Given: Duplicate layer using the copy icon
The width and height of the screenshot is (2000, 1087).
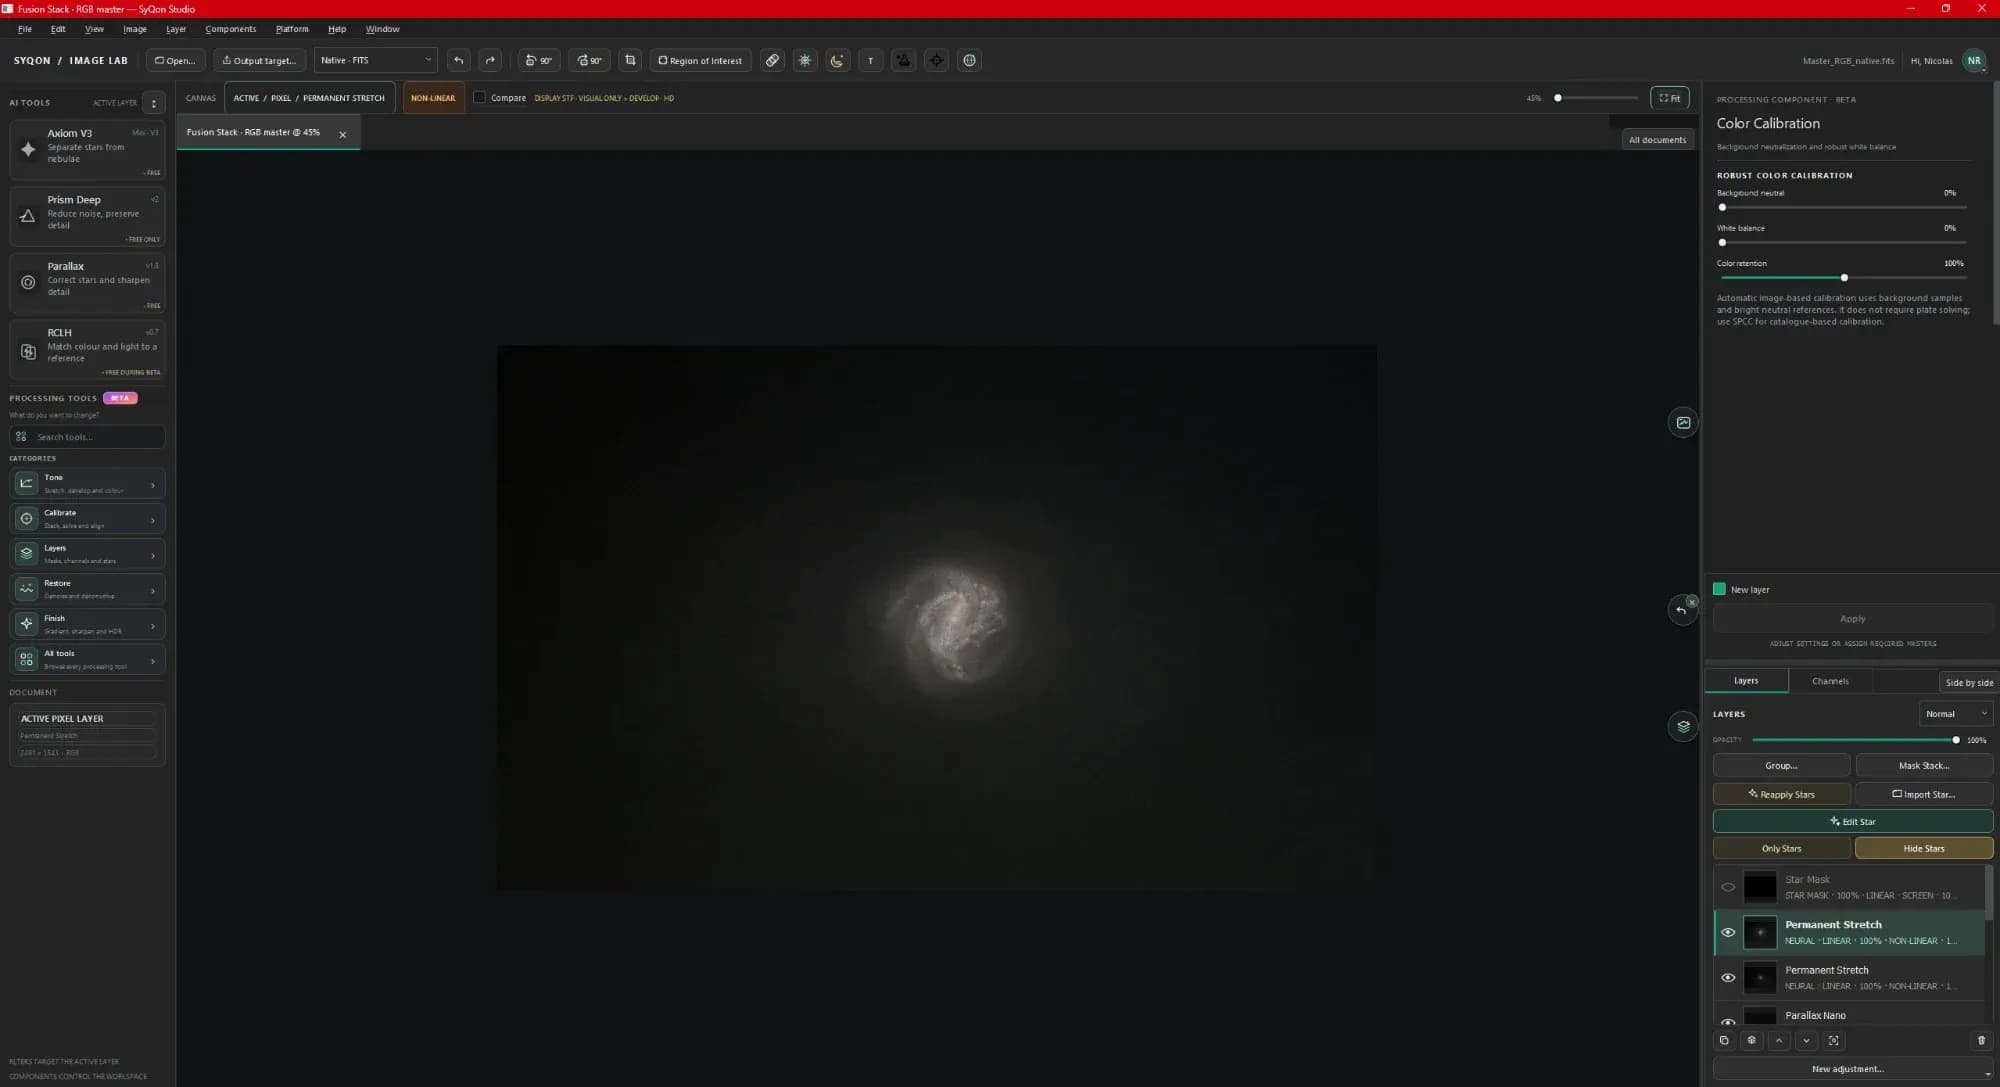Looking at the screenshot, I should [1724, 1040].
